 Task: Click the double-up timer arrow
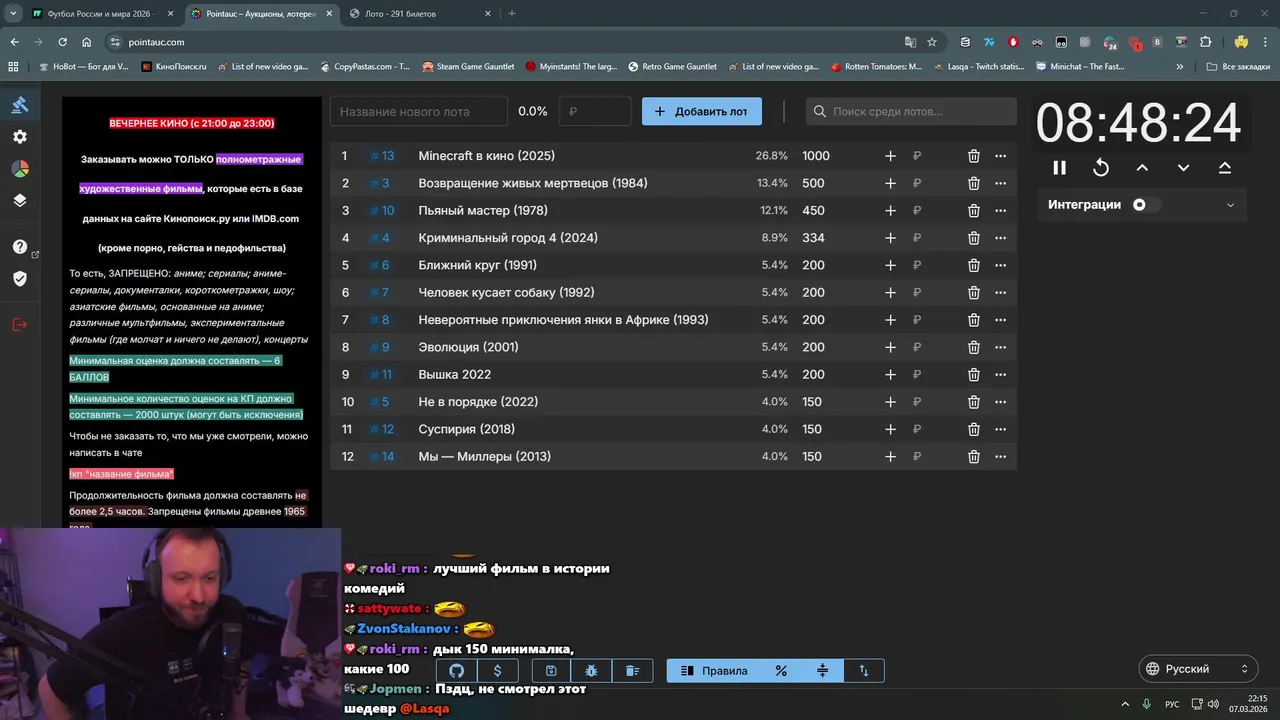pos(1225,168)
